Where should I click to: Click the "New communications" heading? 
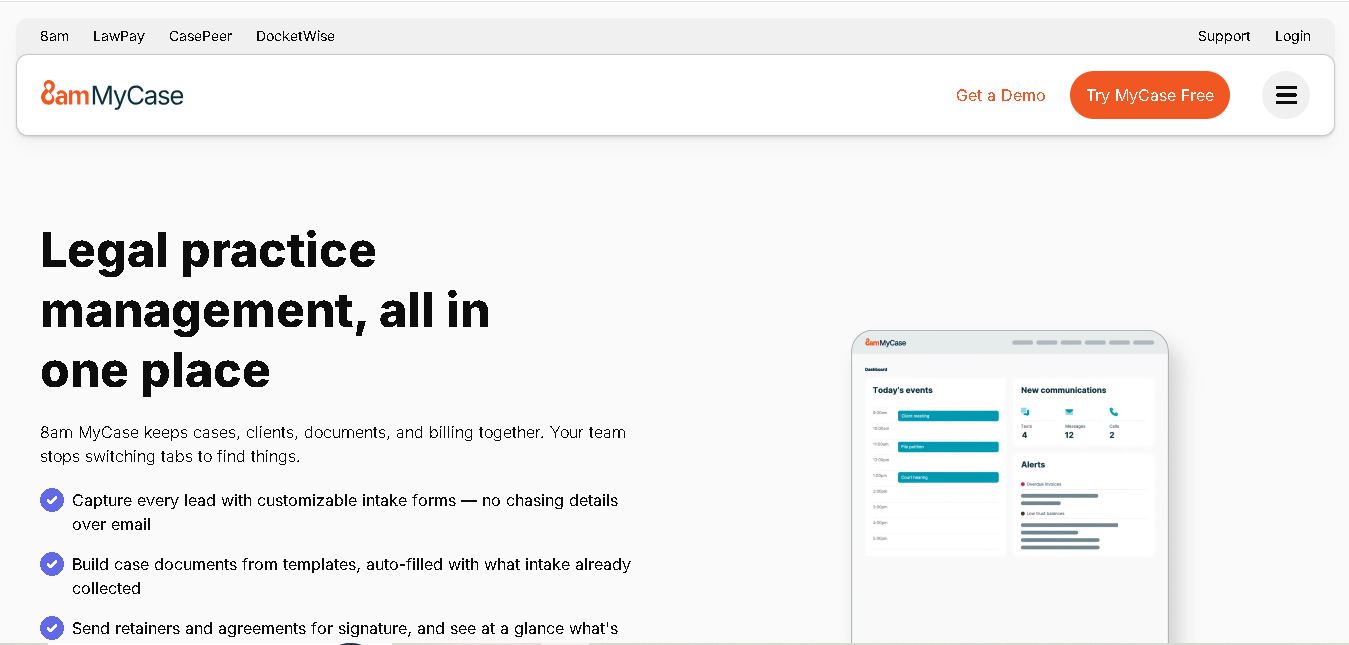point(1064,390)
